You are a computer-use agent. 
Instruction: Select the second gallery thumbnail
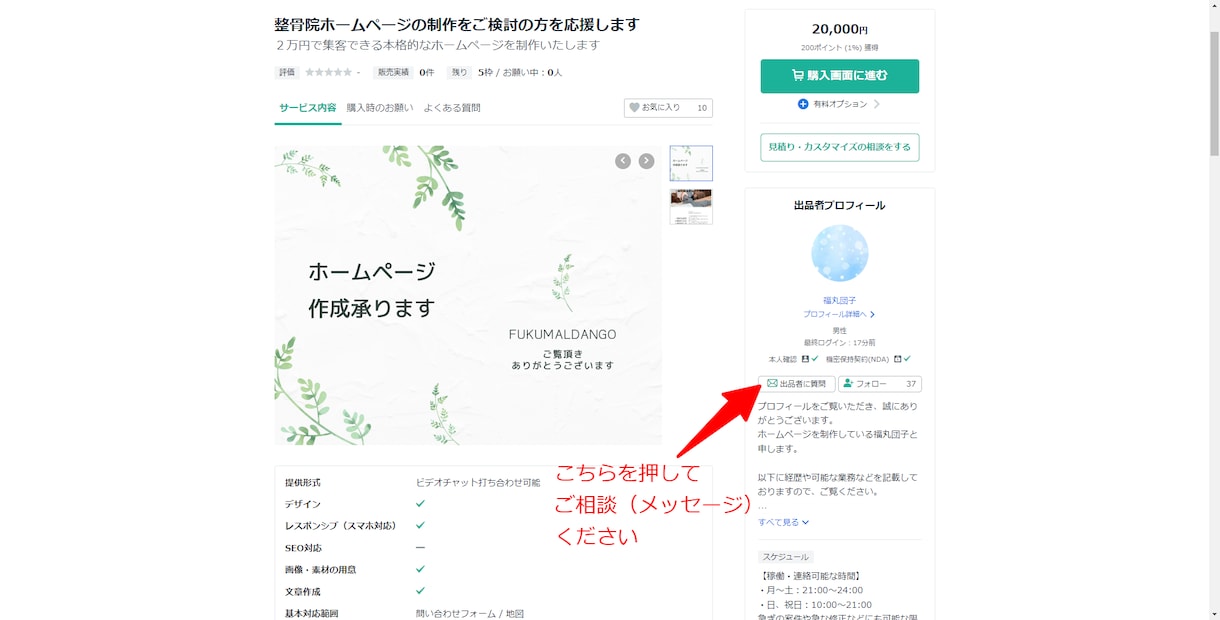[x=691, y=206]
